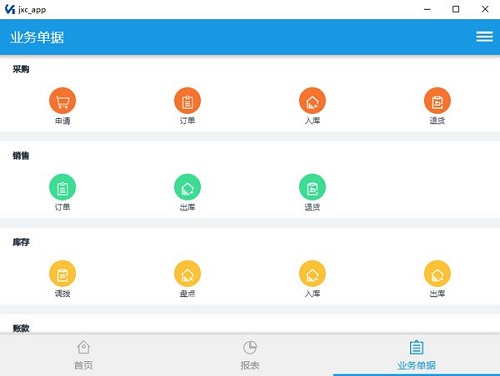Open inventory 调拨 yellow transfer icon
Image resolution: width=500 pixels, height=376 pixels.
[x=62, y=274]
